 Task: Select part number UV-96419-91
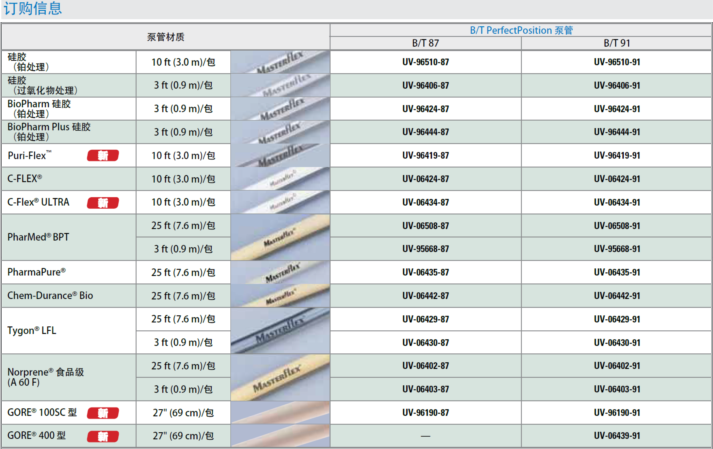click(x=617, y=156)
